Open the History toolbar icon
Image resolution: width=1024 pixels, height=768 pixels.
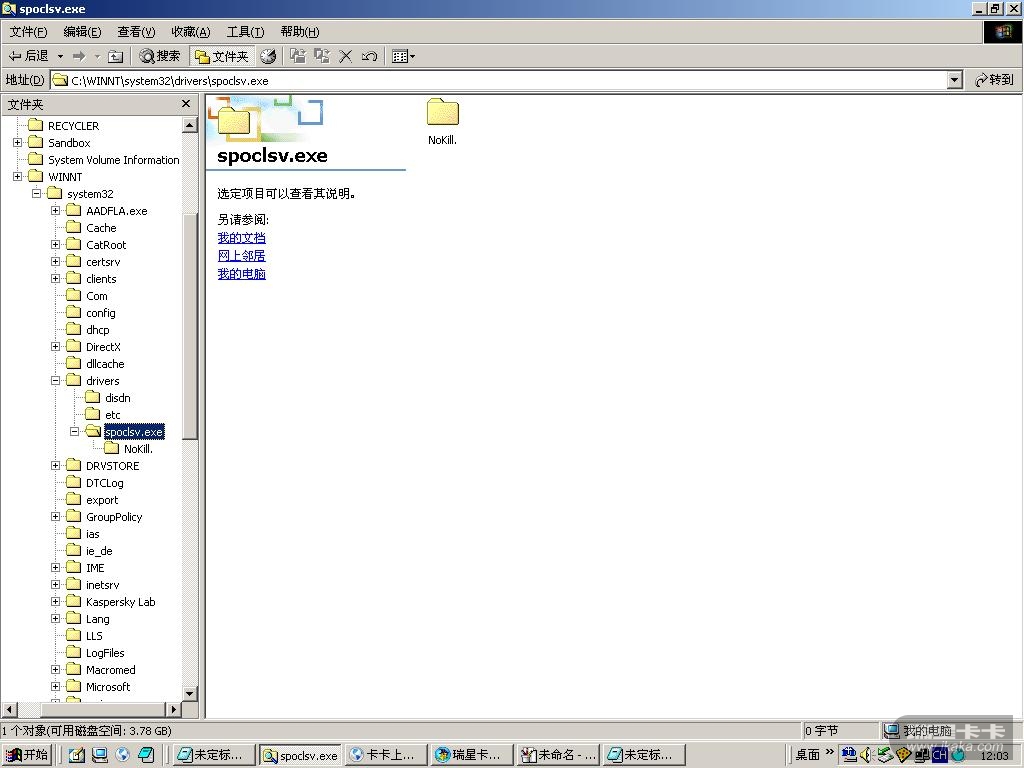point(268,56)
